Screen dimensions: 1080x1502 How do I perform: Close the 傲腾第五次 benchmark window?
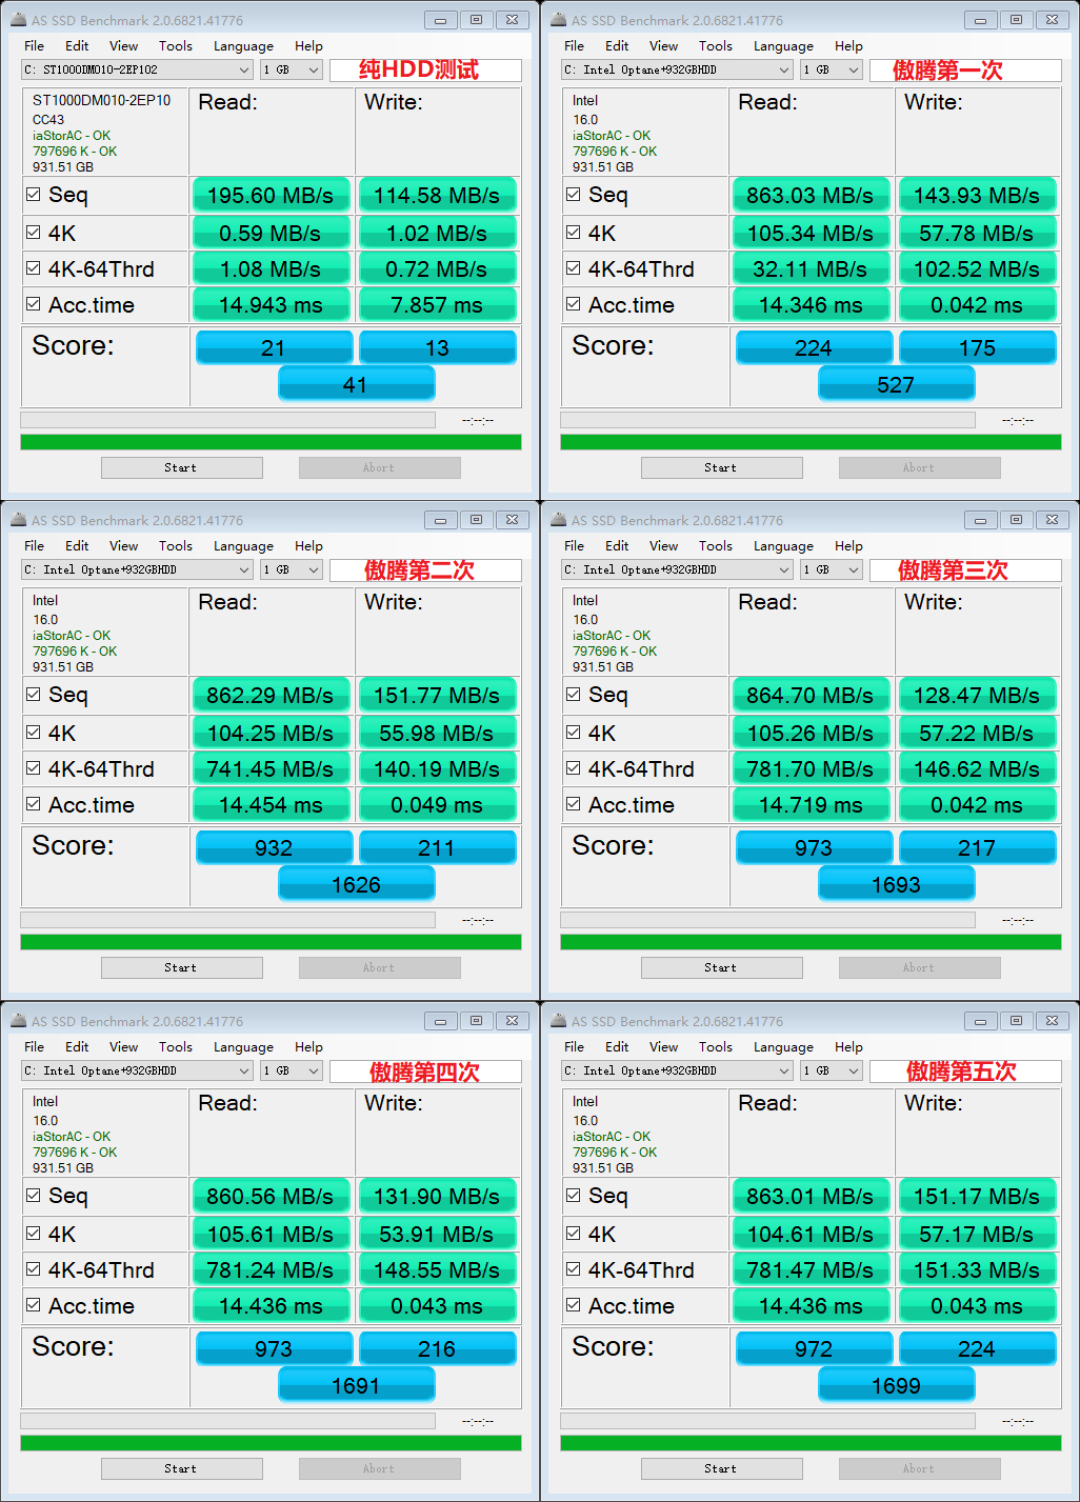(1052, 1021)
